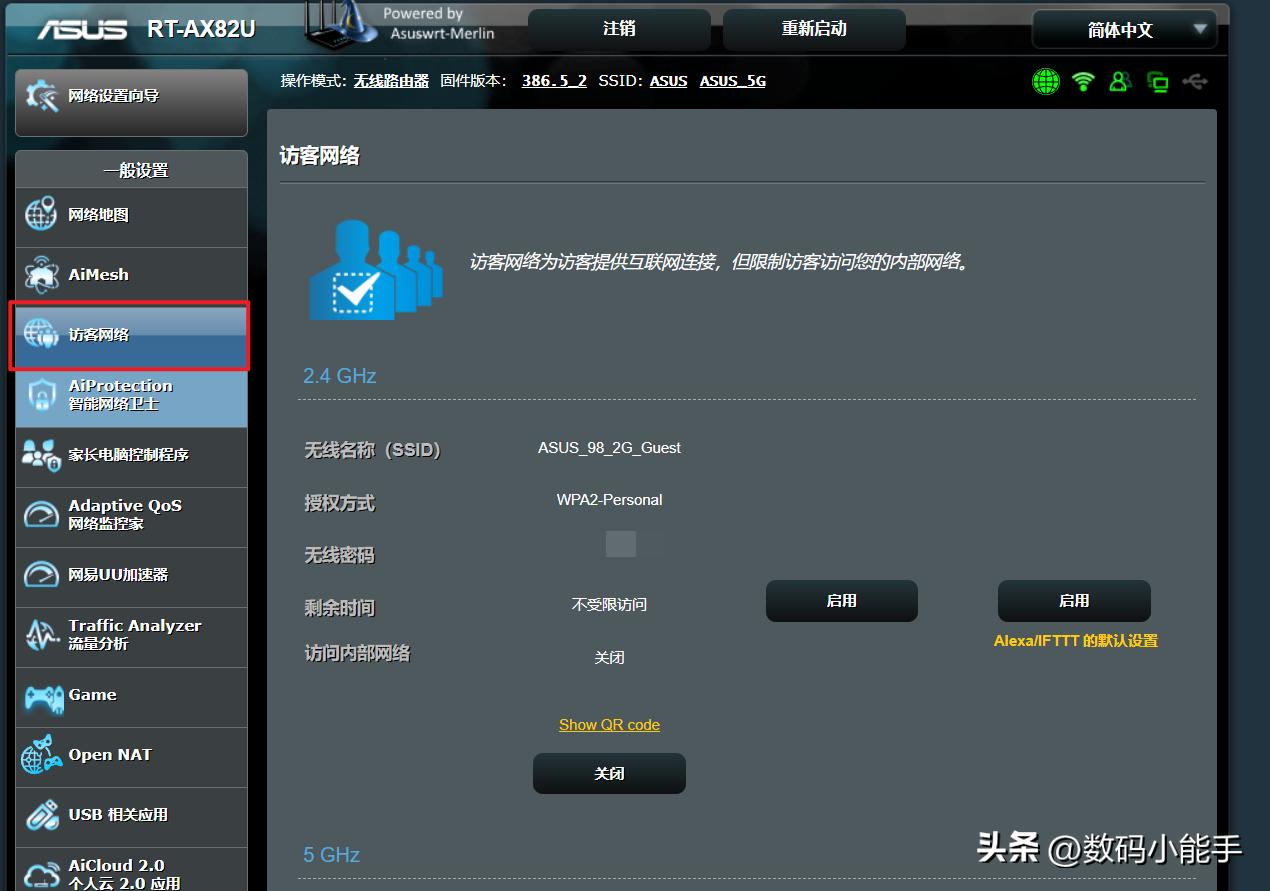Click the 注销 logout button

pyautogui.click(x=619, y=30)
